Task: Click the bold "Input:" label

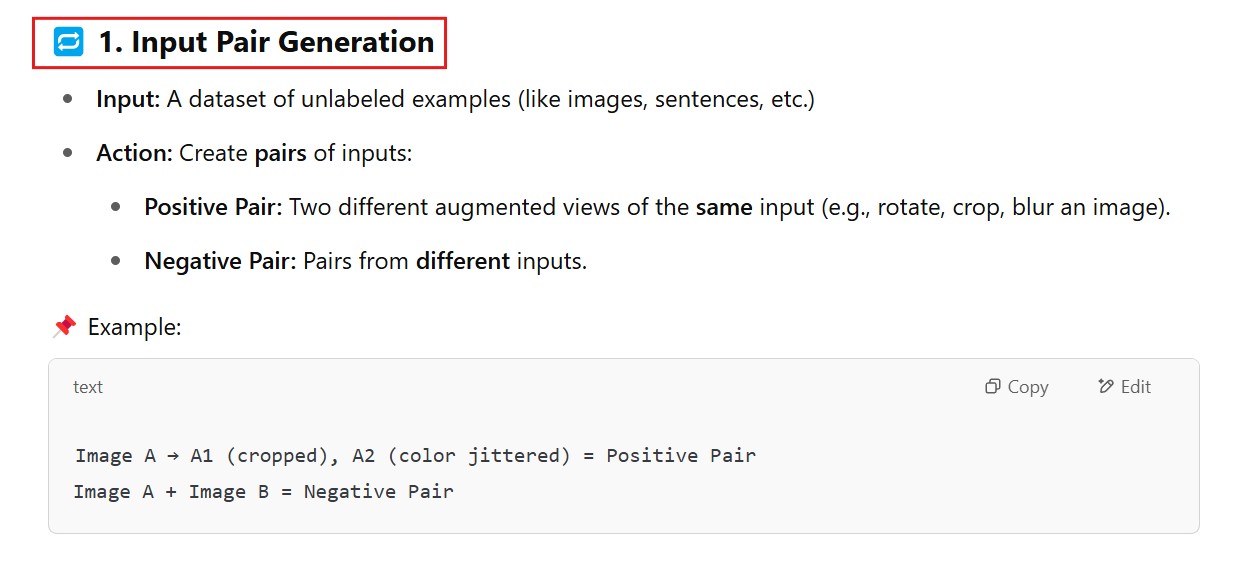Action: coord(128,100)
